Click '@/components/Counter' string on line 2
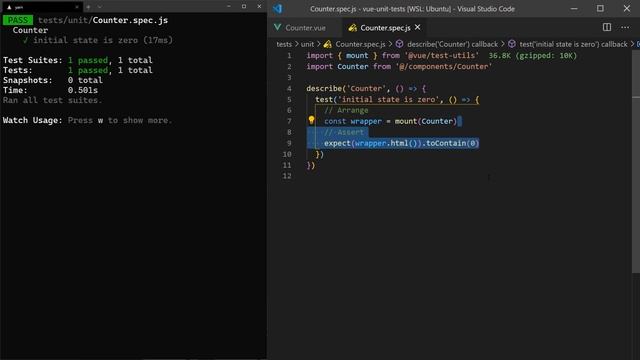Screen dimensions: 640x360 pos(444,67)
